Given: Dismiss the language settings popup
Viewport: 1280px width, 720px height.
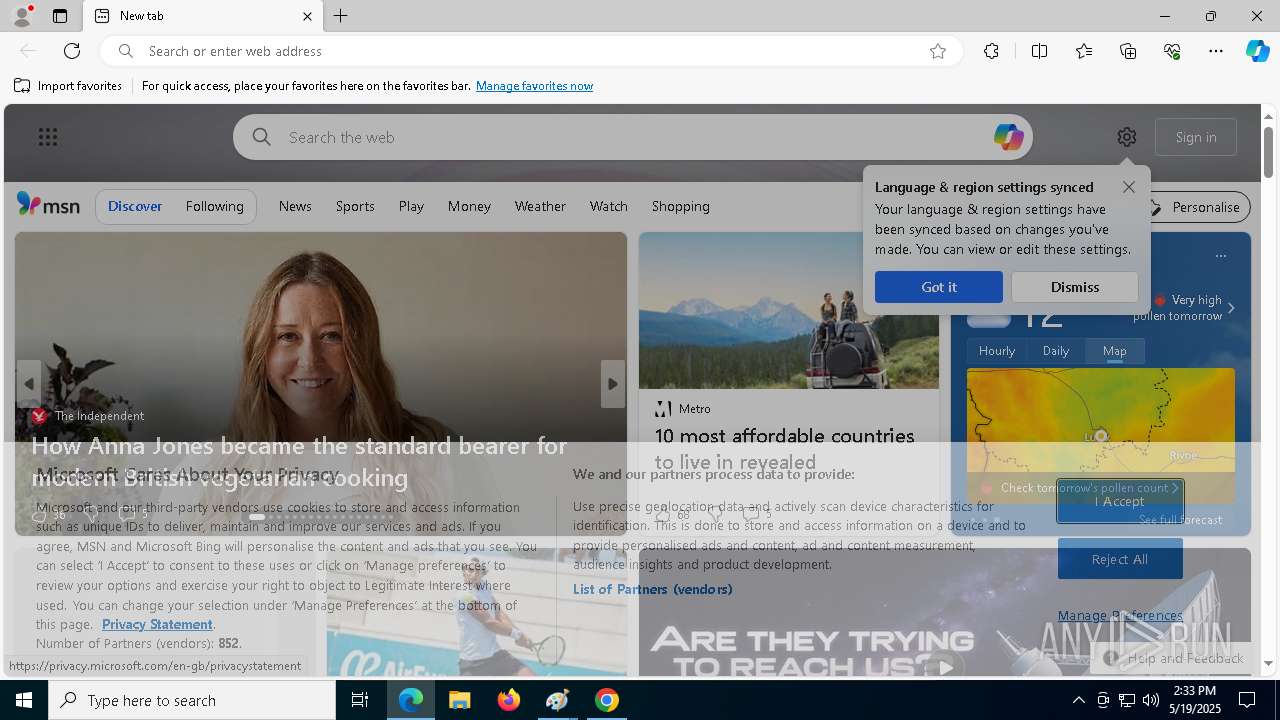Looking at the screenshot, I should [x=1075, y=287].
